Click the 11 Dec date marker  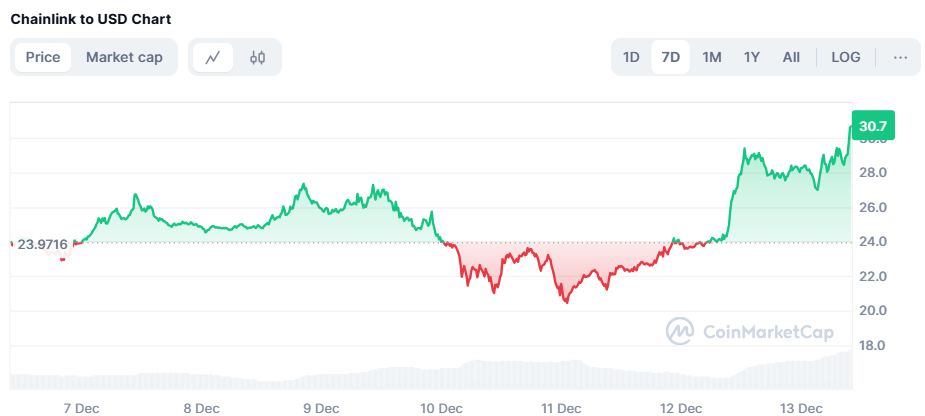pyautogui.click(x=561, y=408)
